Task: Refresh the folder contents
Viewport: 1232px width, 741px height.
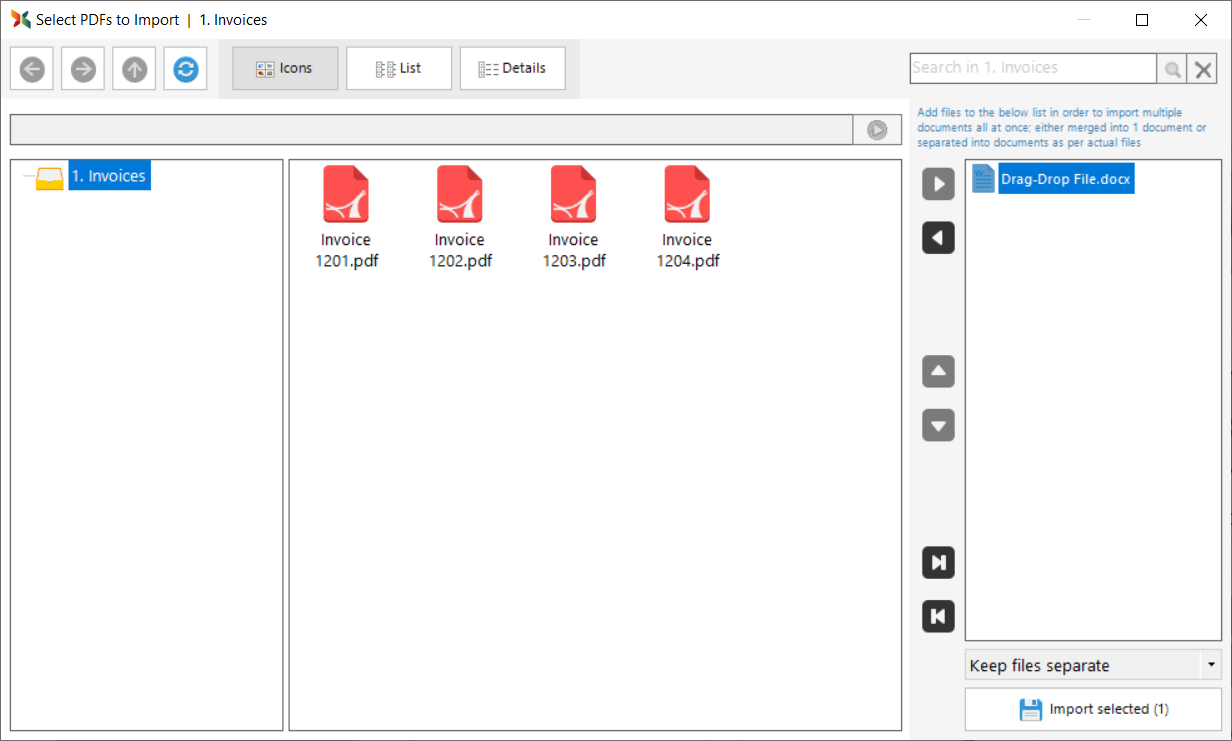Action: [185, 69]
